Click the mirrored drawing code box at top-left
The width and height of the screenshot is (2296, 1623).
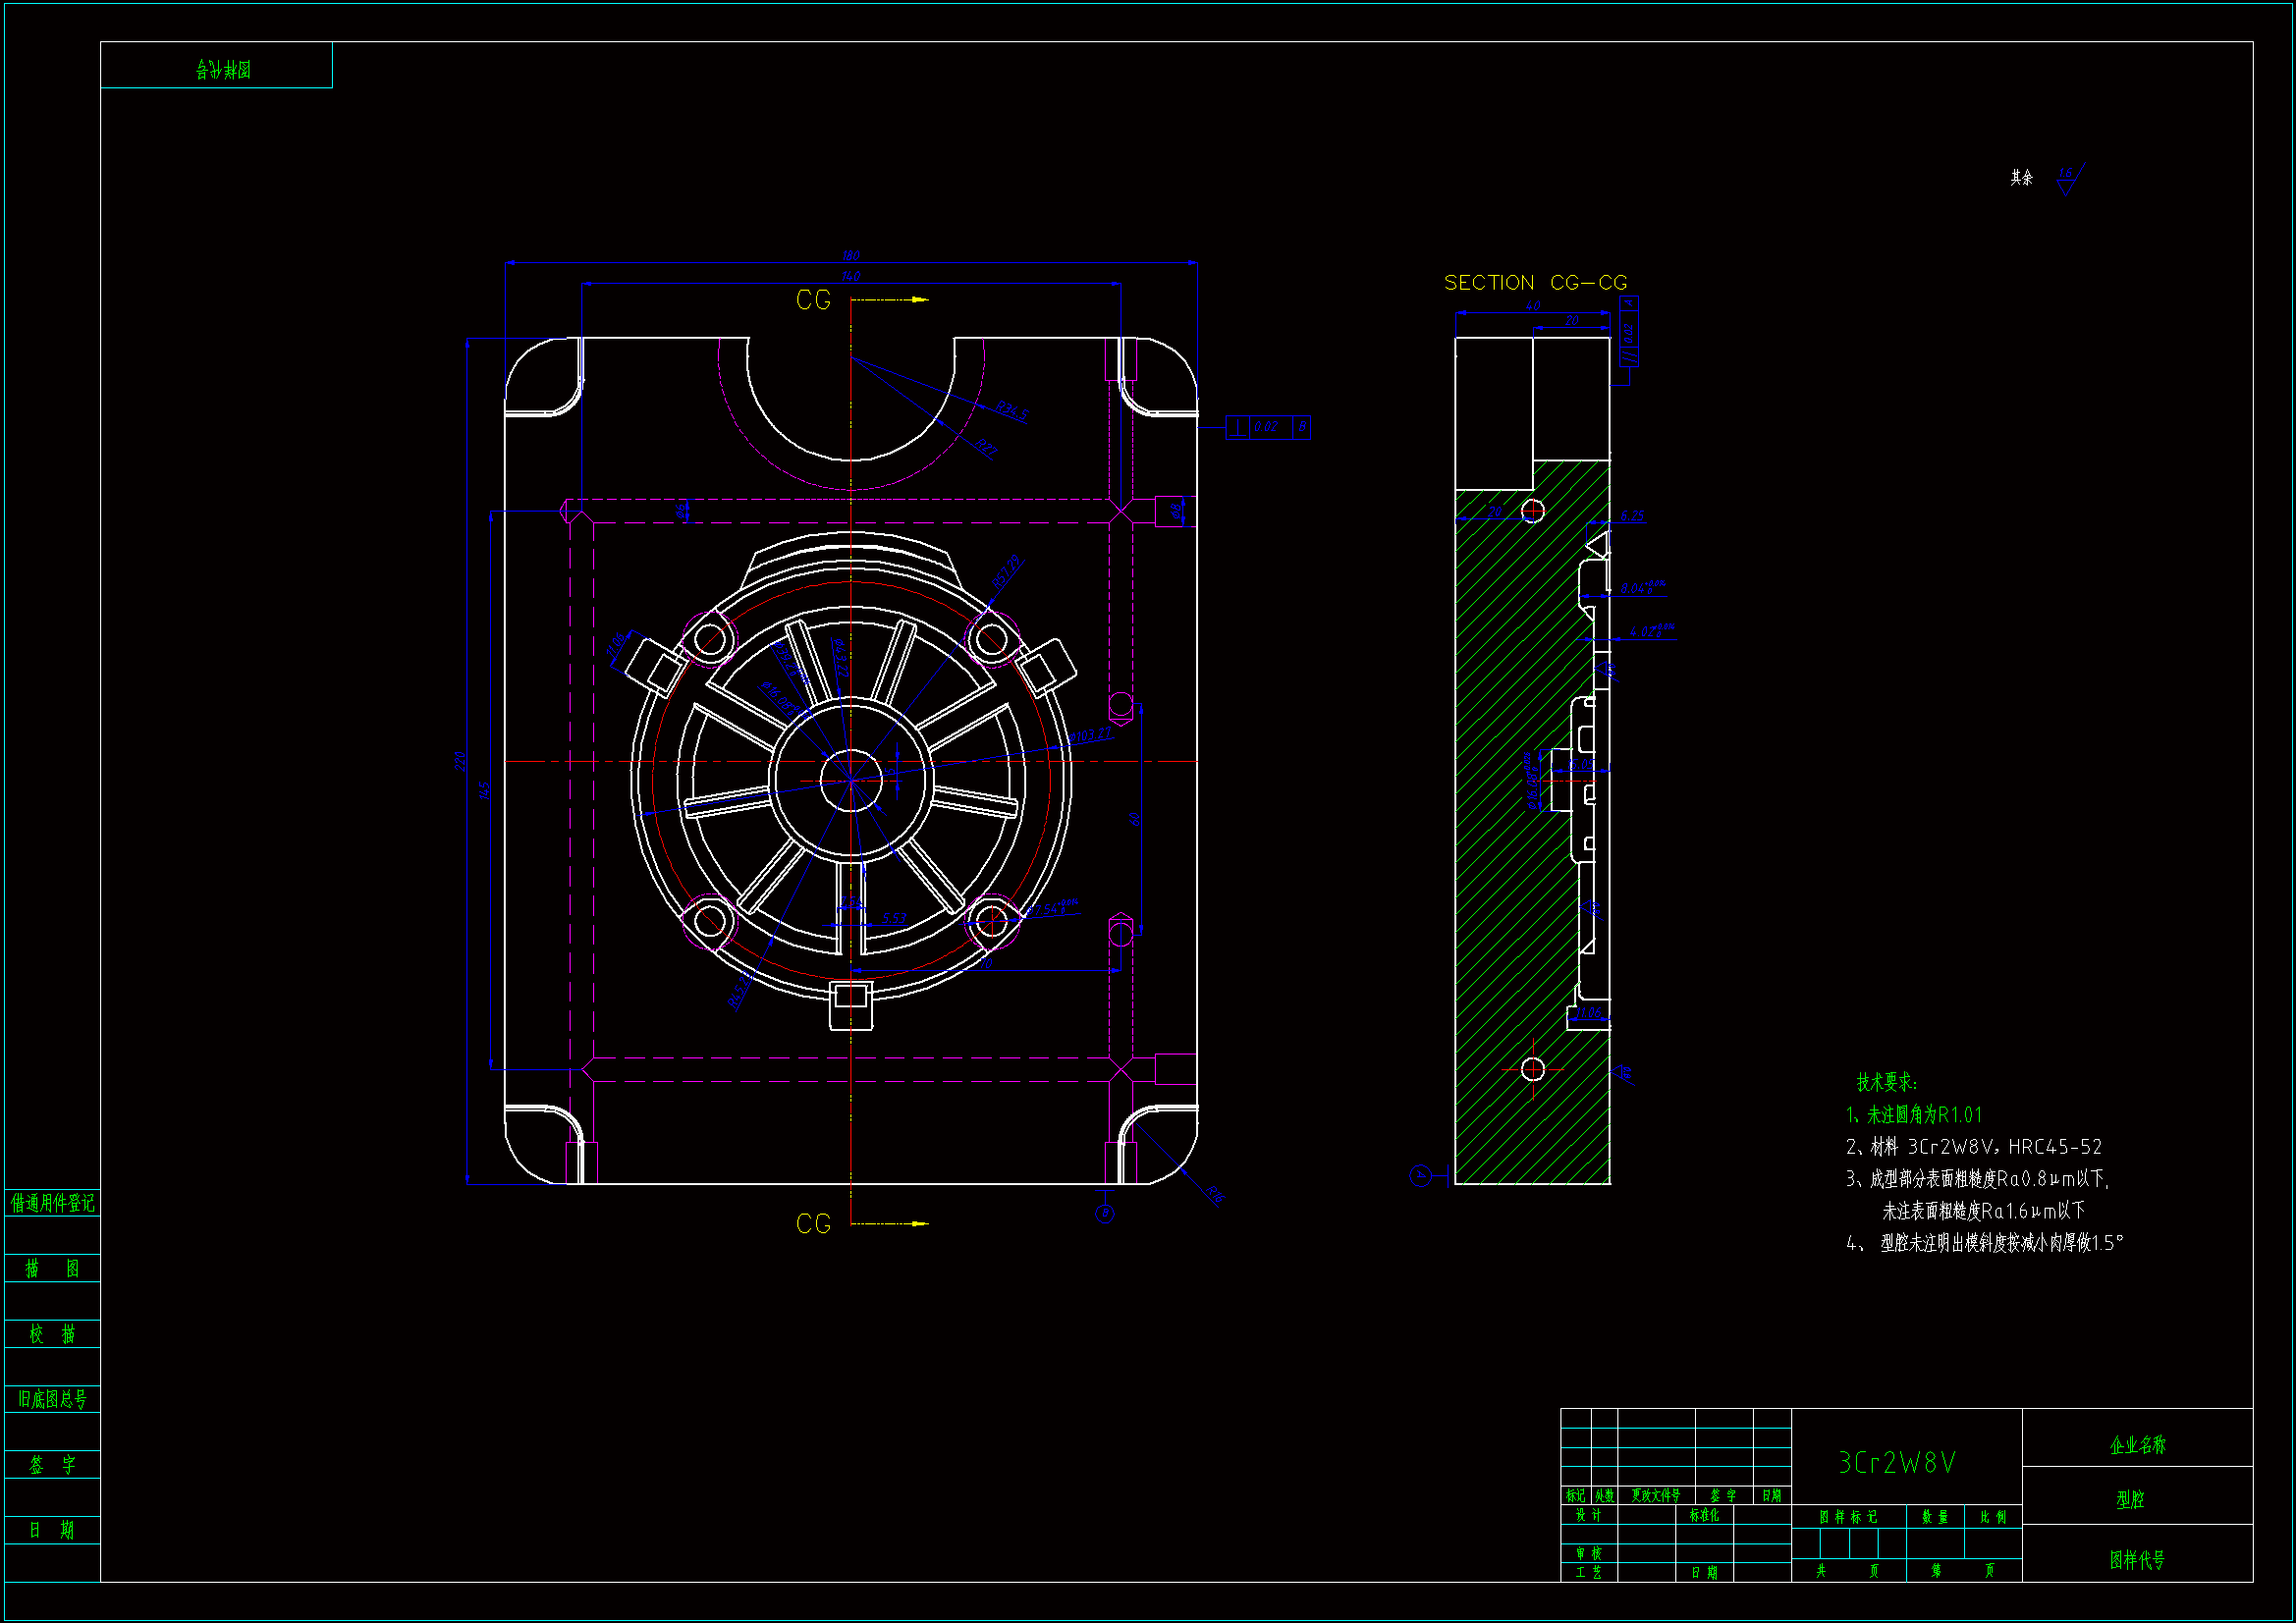click(x=217, y=66)
